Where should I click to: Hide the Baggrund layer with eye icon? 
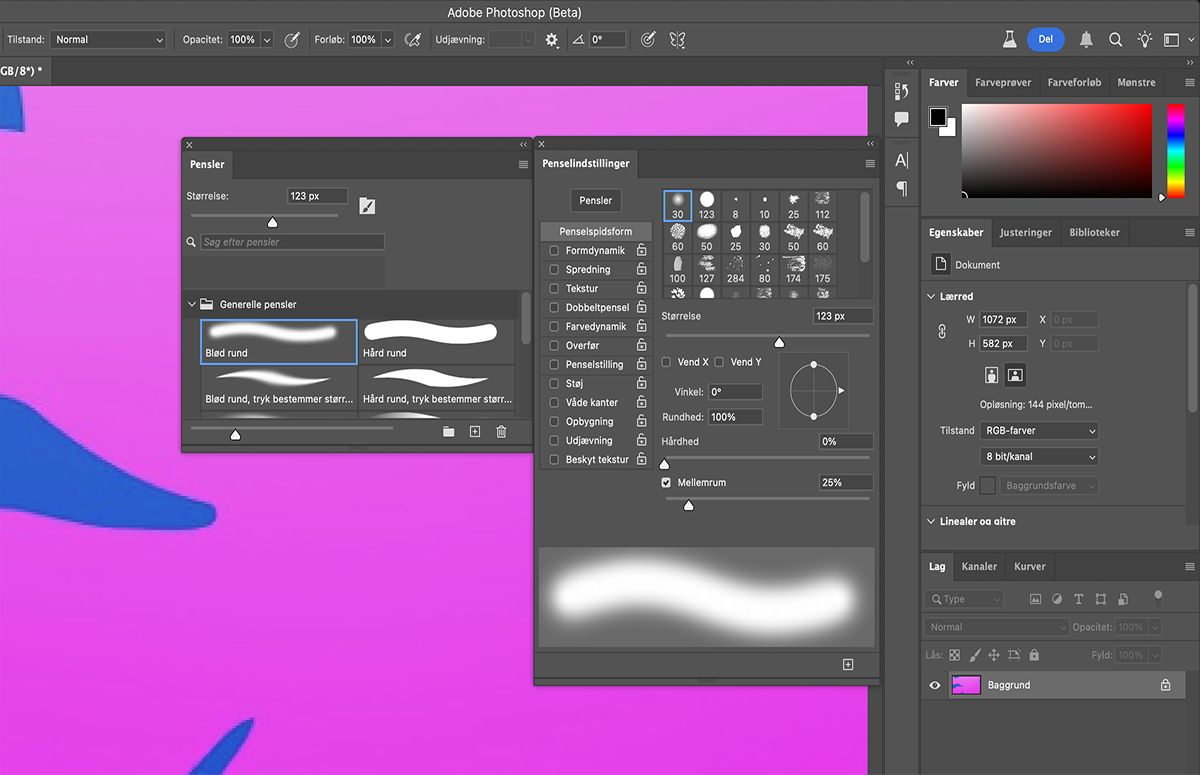tap(935, 685)
